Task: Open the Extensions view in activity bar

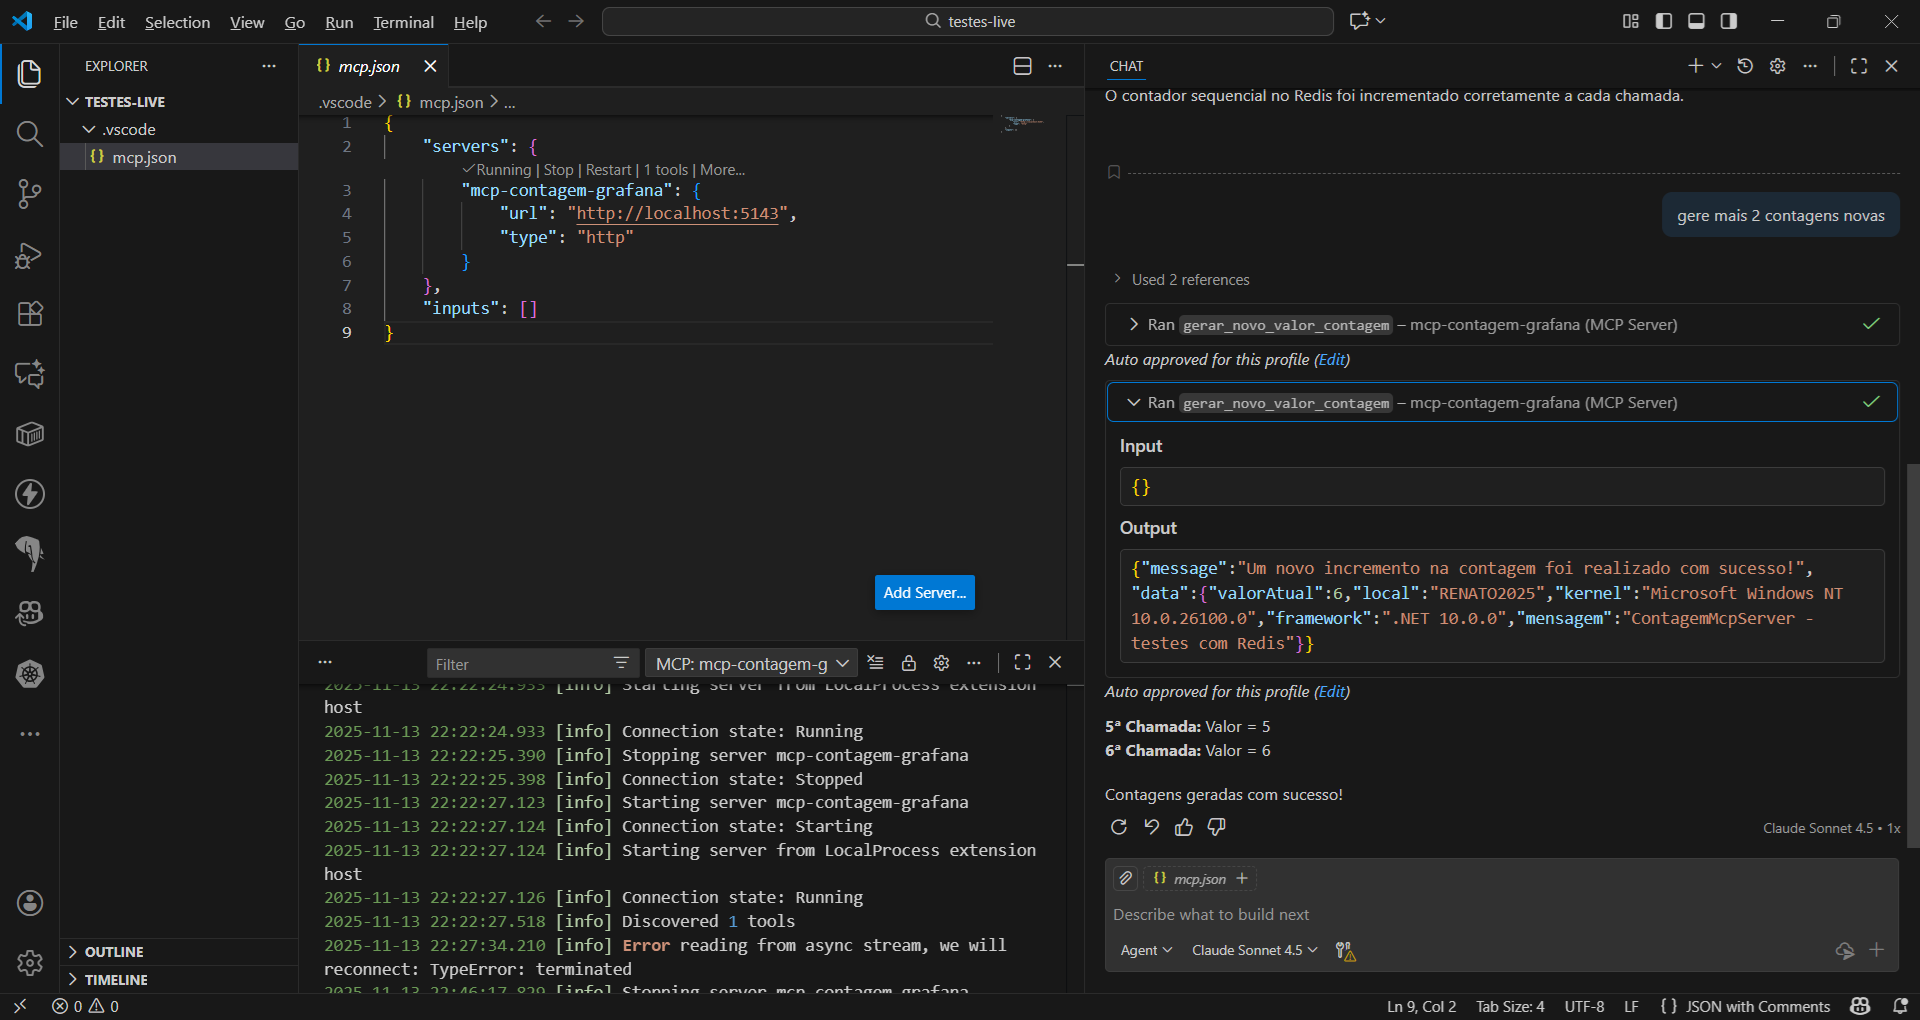Action: click(x=30, y=314)
